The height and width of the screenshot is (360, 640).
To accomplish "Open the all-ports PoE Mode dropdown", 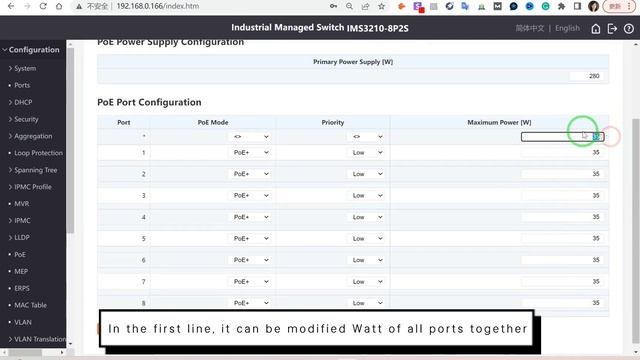I will (249, 137).
